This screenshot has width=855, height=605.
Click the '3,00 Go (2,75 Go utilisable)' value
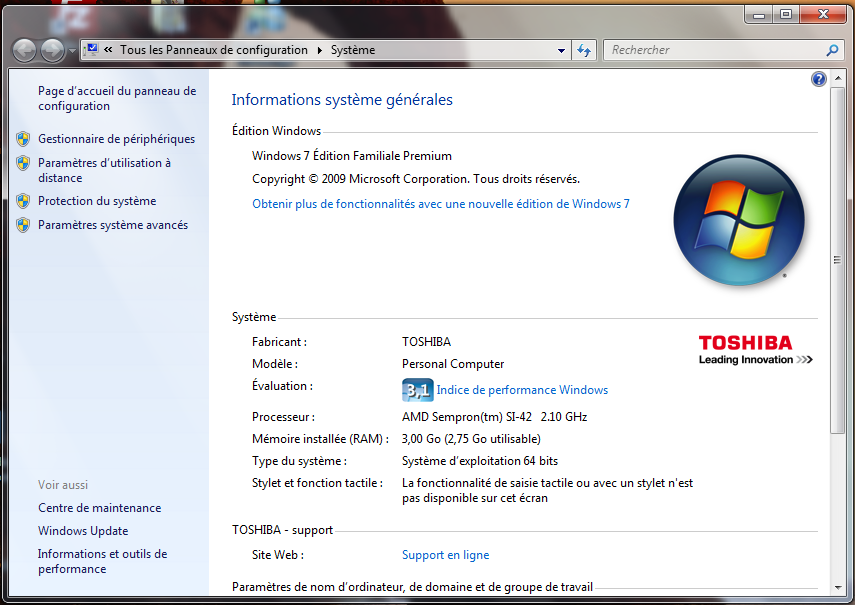[471, 439]
